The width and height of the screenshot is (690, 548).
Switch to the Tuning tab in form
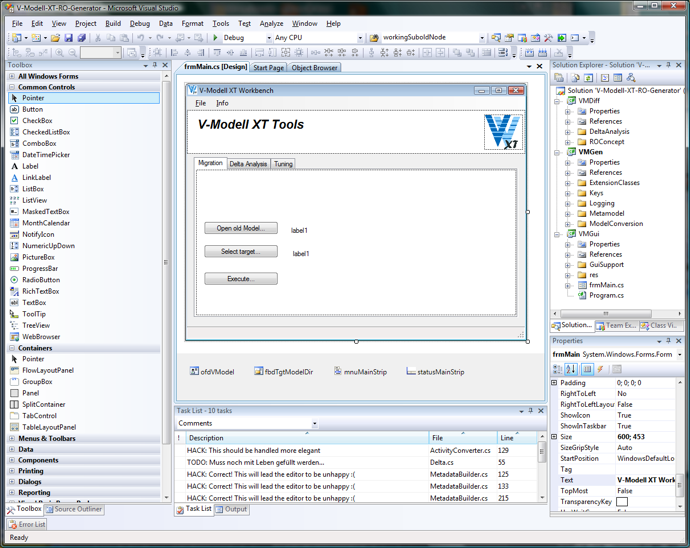(283, 164)
